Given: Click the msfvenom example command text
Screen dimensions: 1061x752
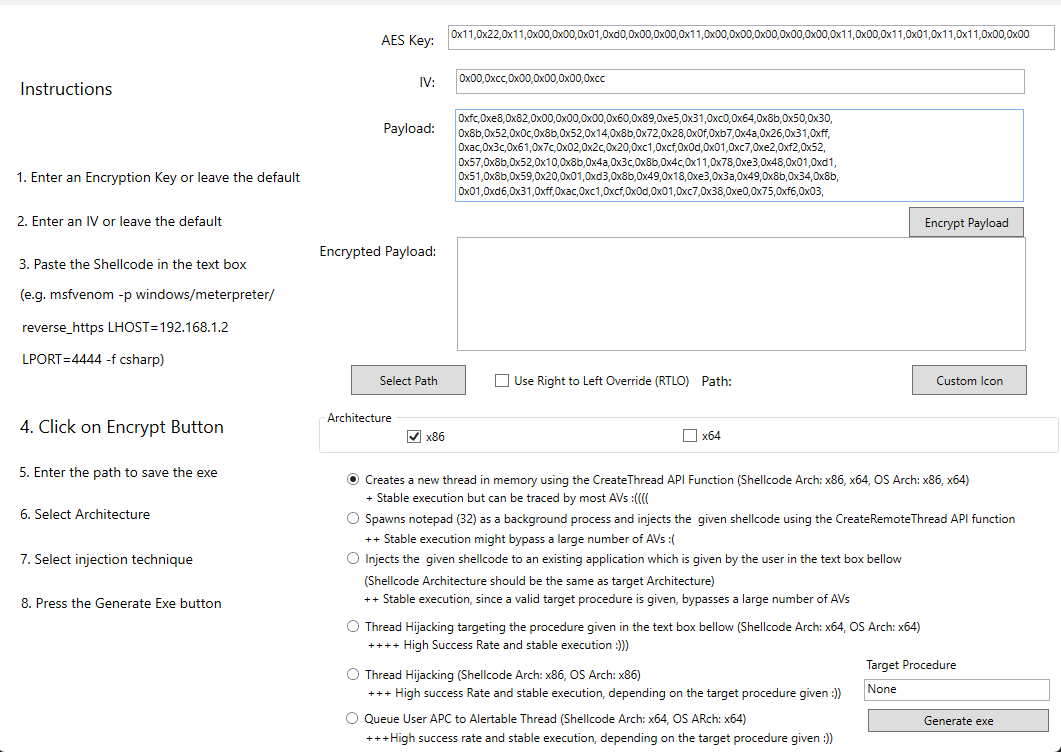Looking at the screenshot, I should [147, 294].
